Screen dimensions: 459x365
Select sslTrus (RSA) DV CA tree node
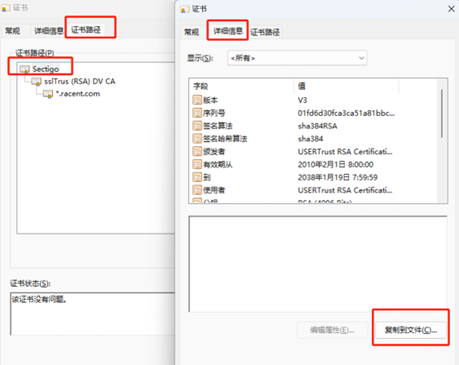[x=80, y=81]
